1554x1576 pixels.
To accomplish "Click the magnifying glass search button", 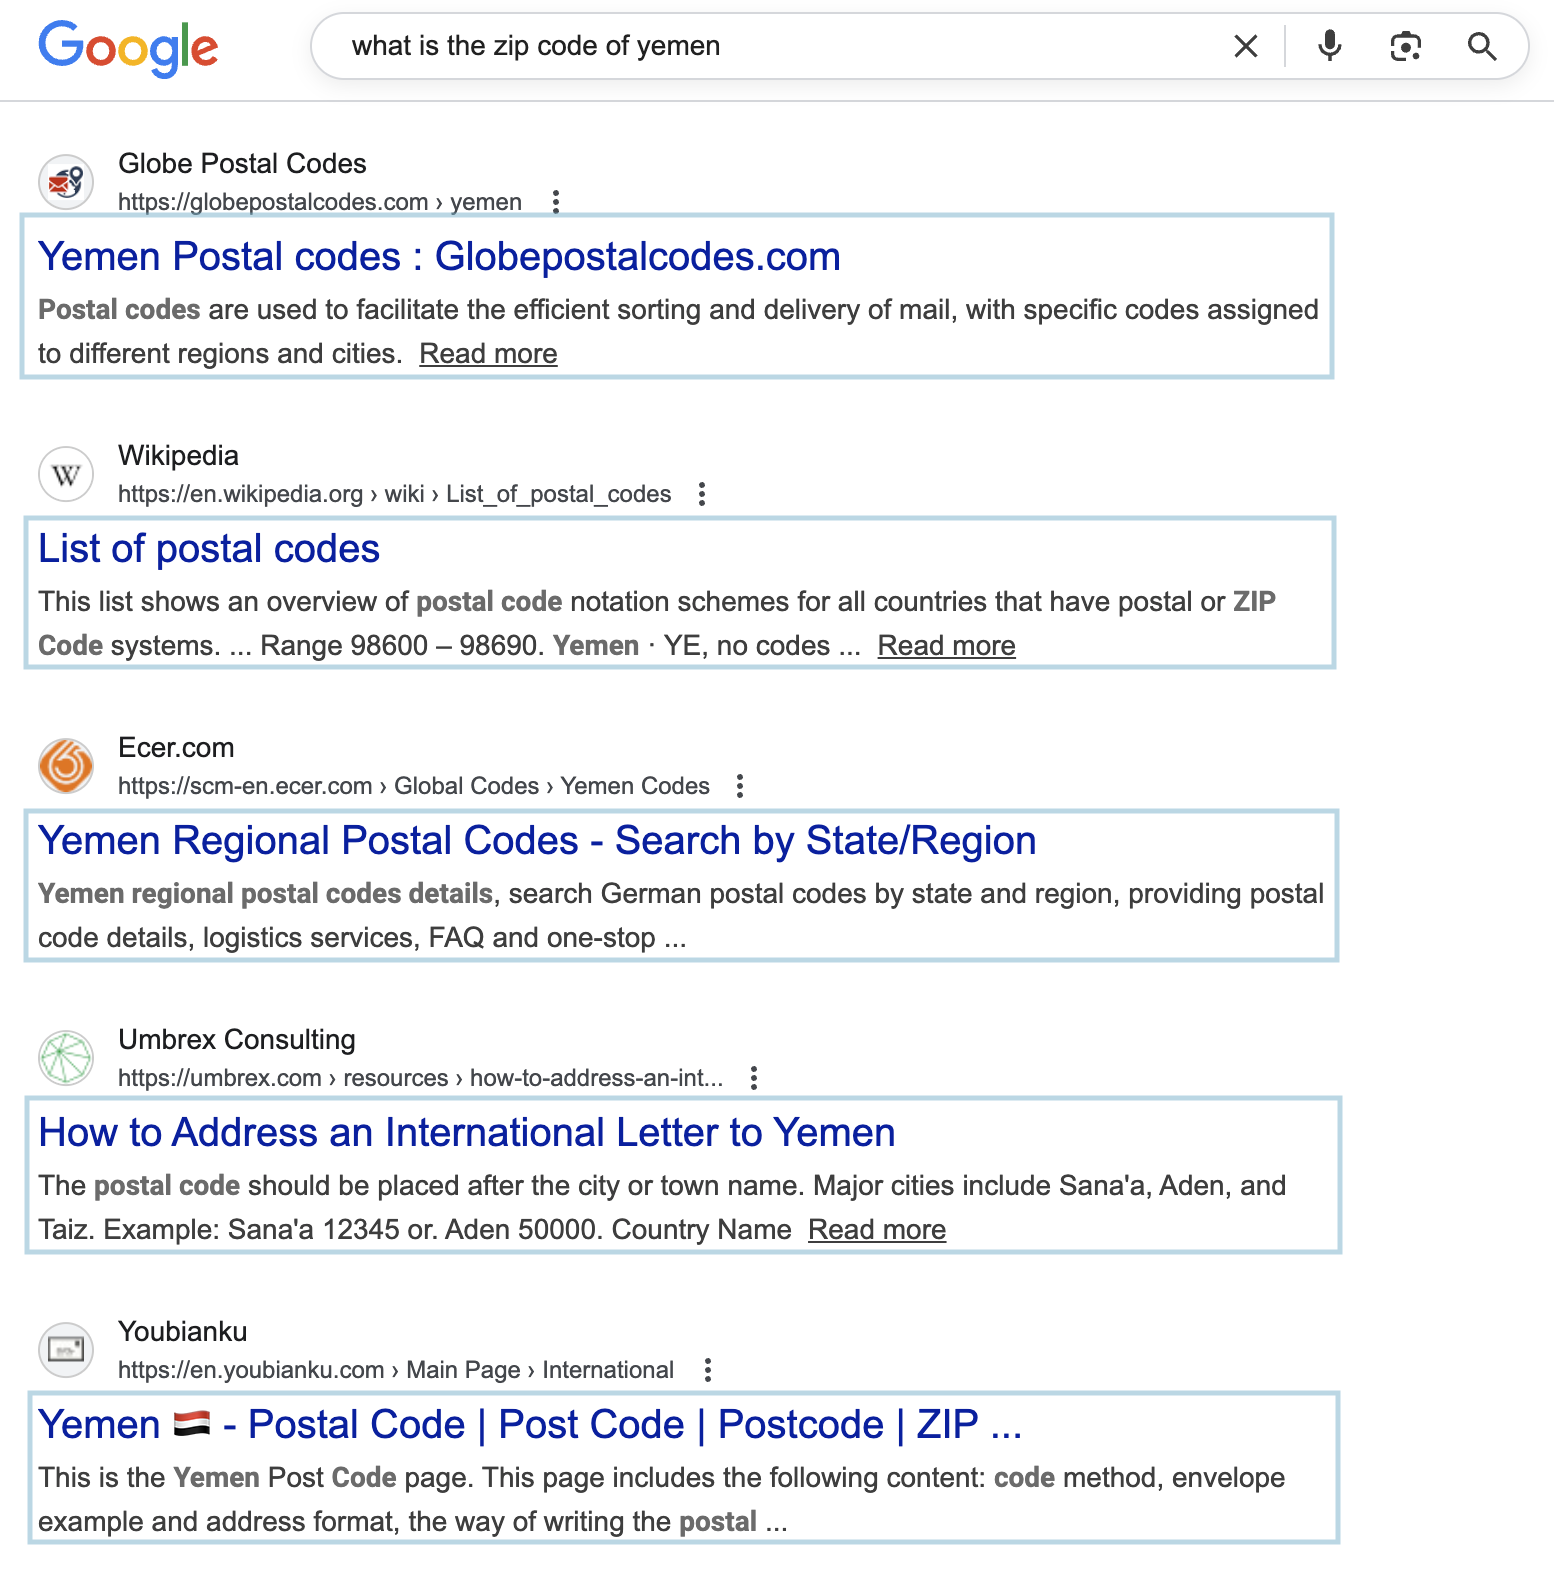I will (1481, 46).
